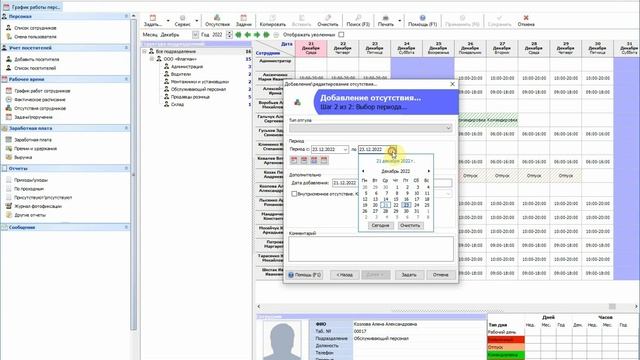The image size is (640, 360).
Task: Click the Помощь (F1) dialog button
Action: click(x=305, y=275)
